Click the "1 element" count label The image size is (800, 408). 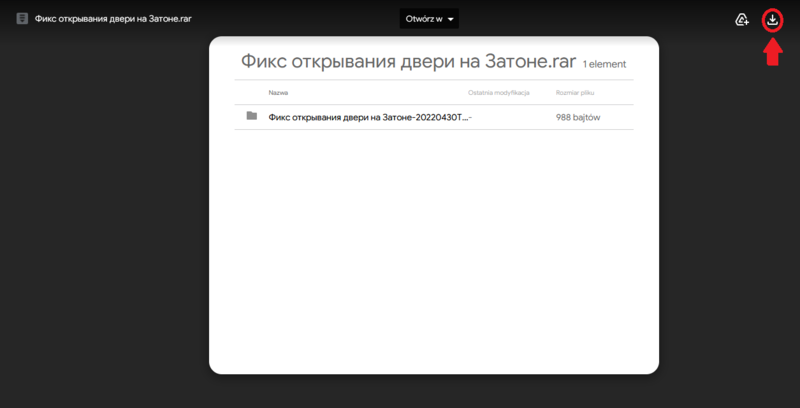click(x=605, y=65)
